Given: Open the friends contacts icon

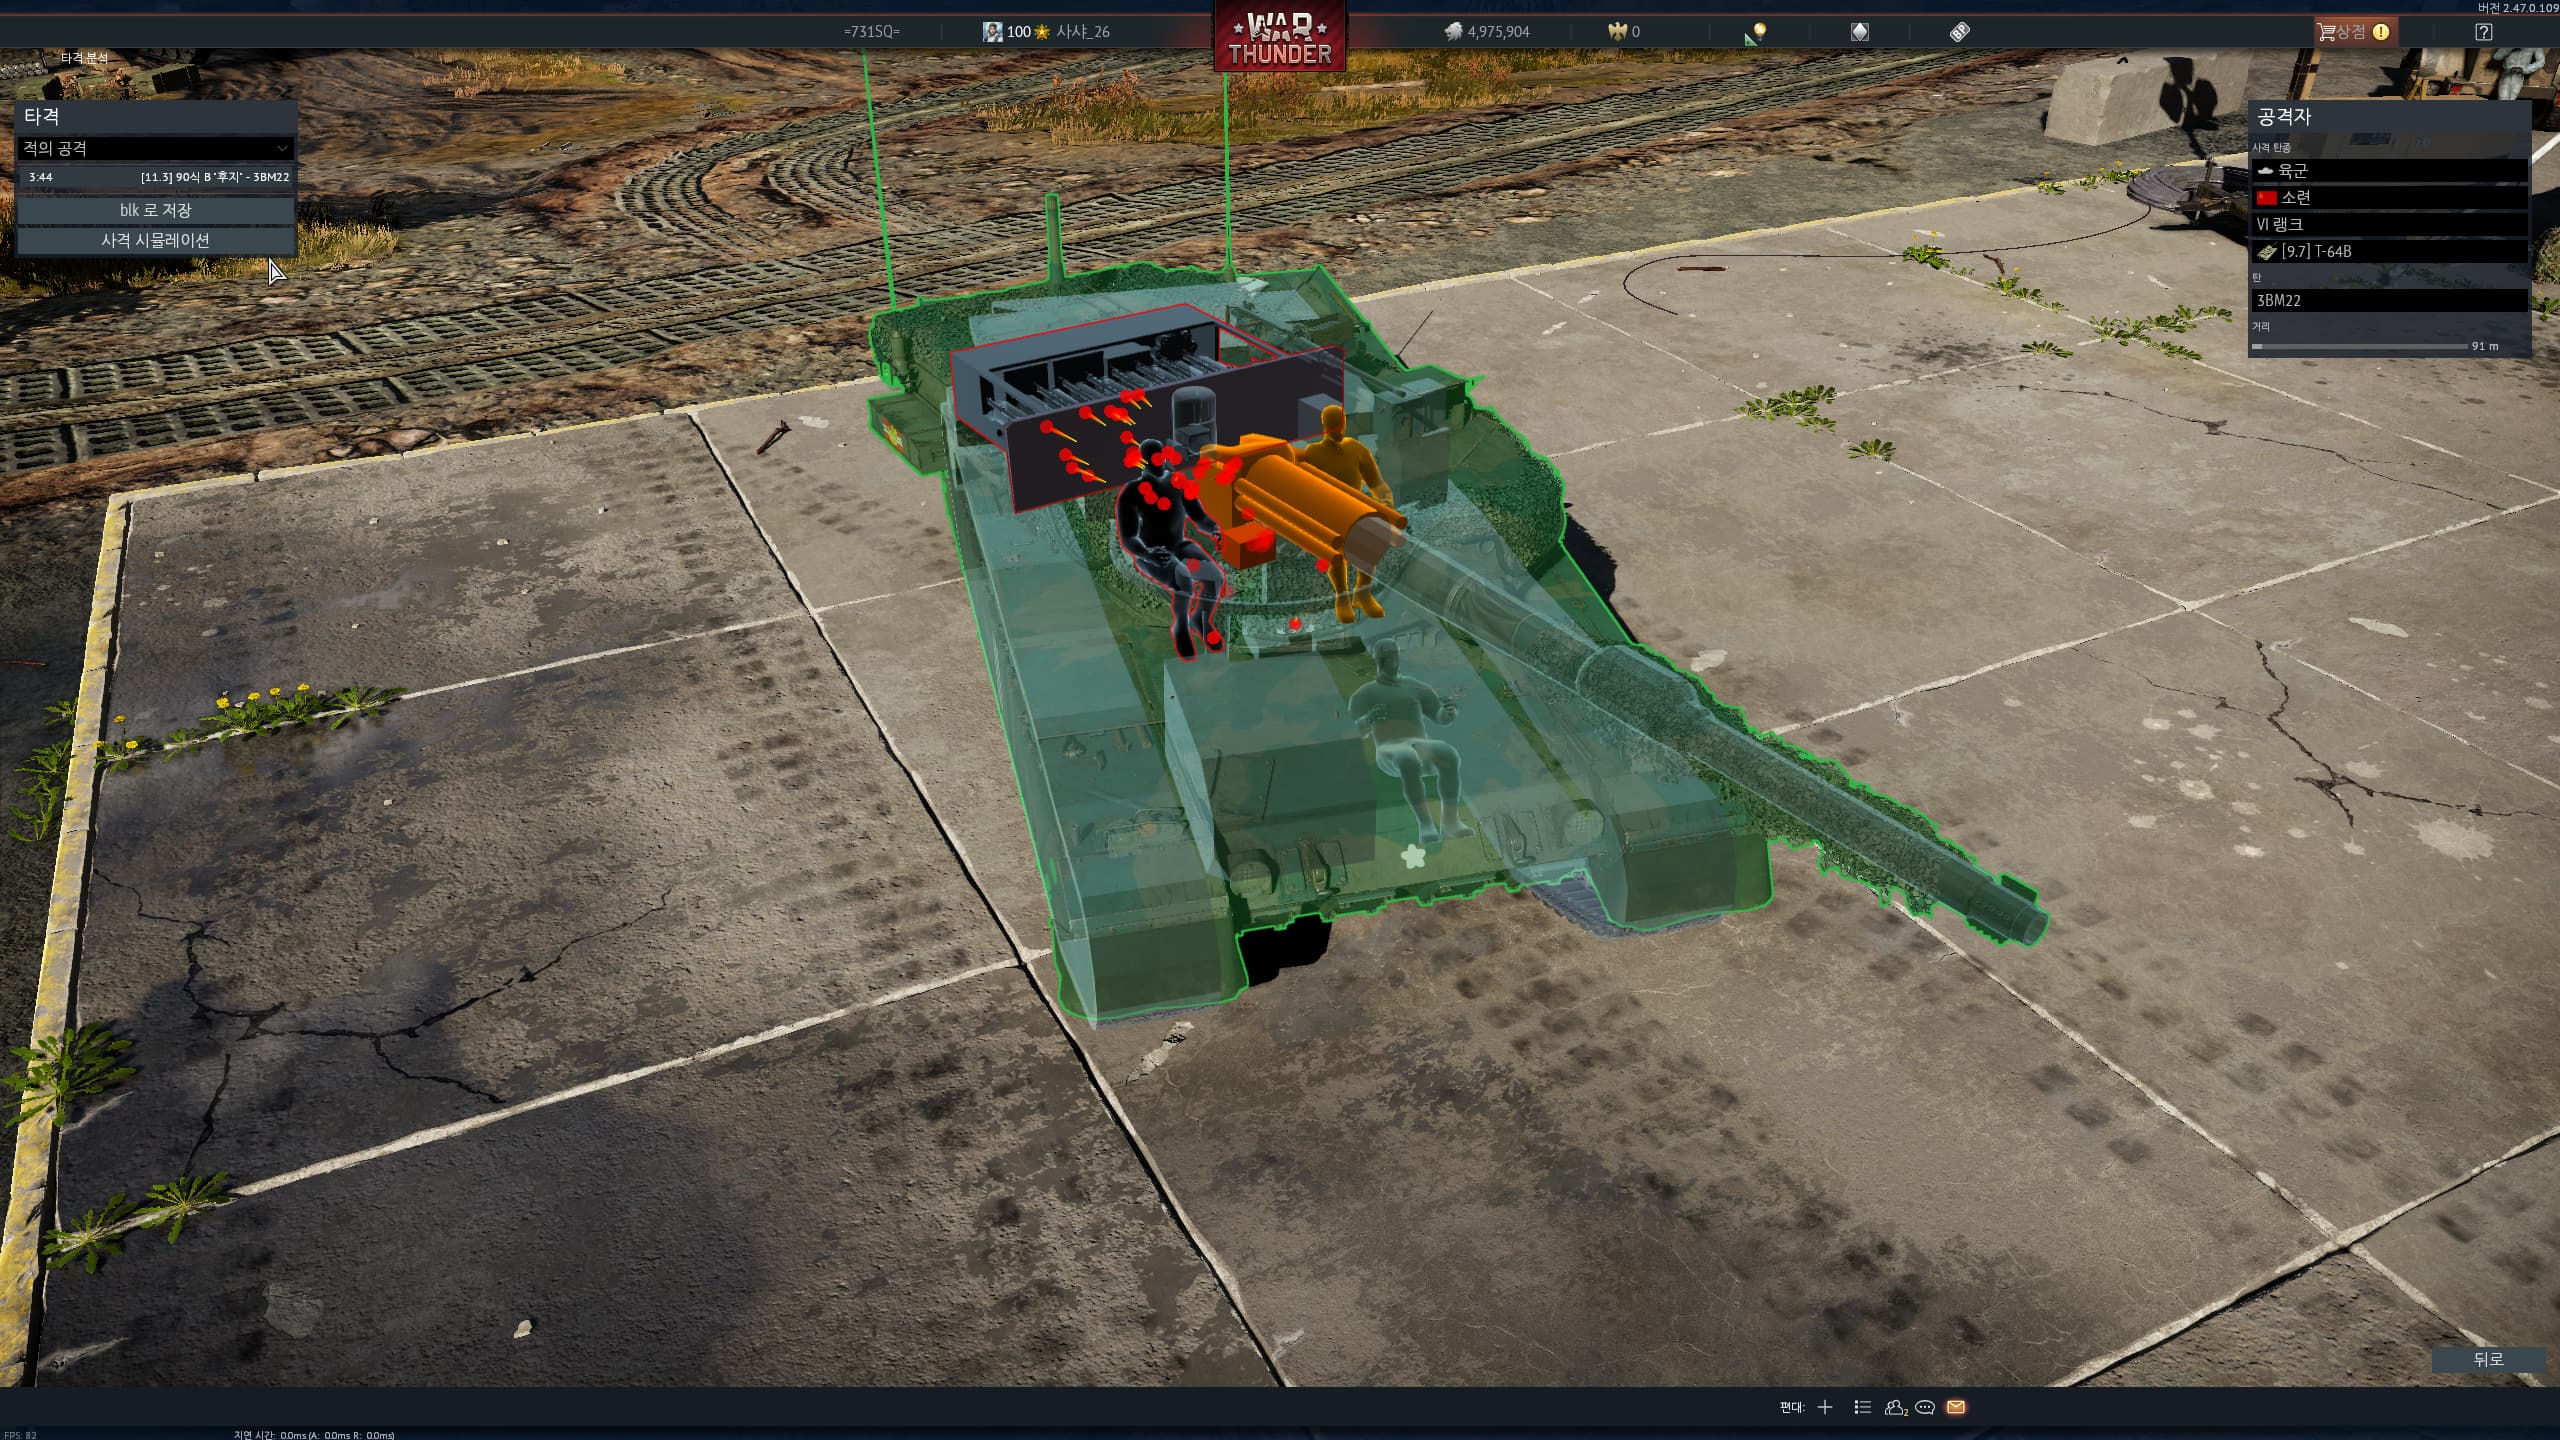Looking at the screenshot, I should 1895,1407.
